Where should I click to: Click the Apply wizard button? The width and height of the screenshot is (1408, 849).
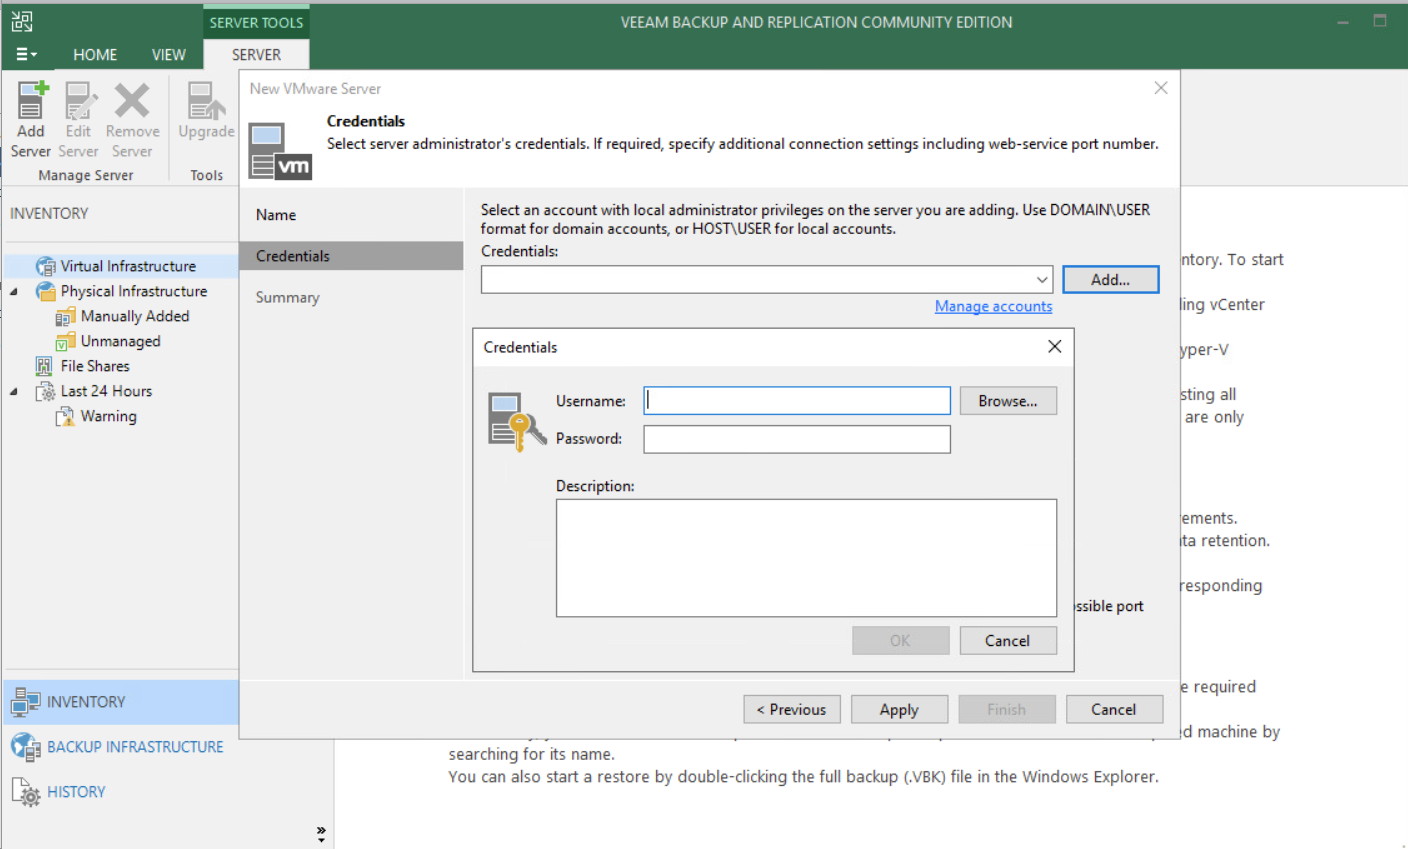coord(899,709)
